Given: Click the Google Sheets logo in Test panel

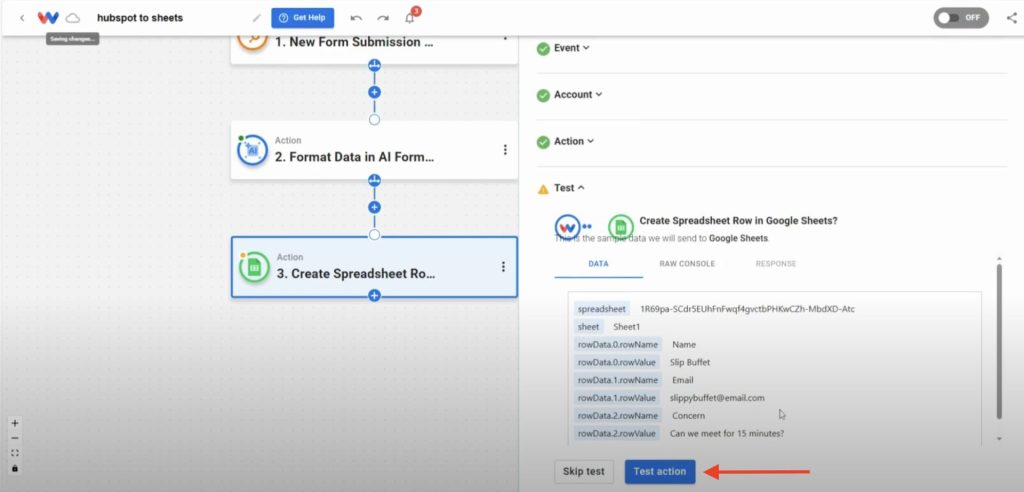Looking at the screenshot, I should tap(620, 227).
